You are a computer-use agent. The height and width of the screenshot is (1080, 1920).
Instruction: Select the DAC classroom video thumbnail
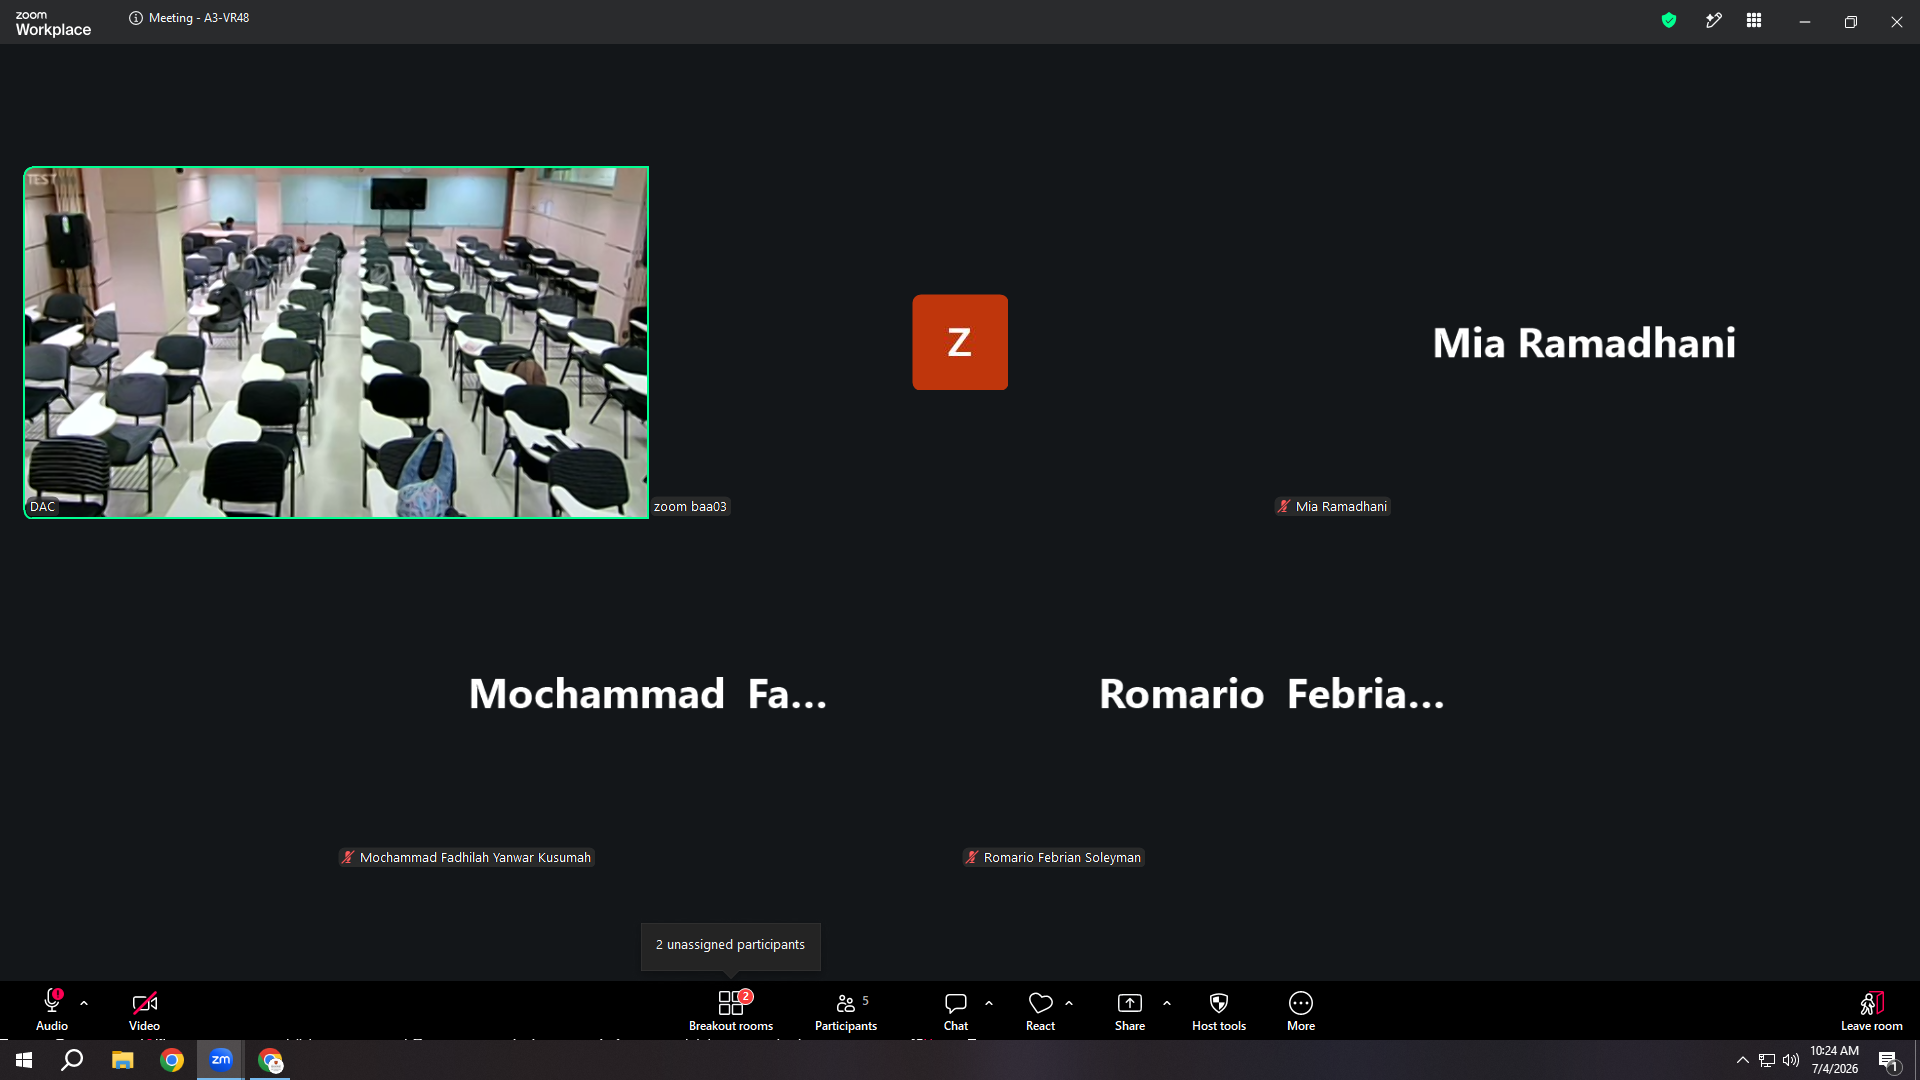pos(336,342)
